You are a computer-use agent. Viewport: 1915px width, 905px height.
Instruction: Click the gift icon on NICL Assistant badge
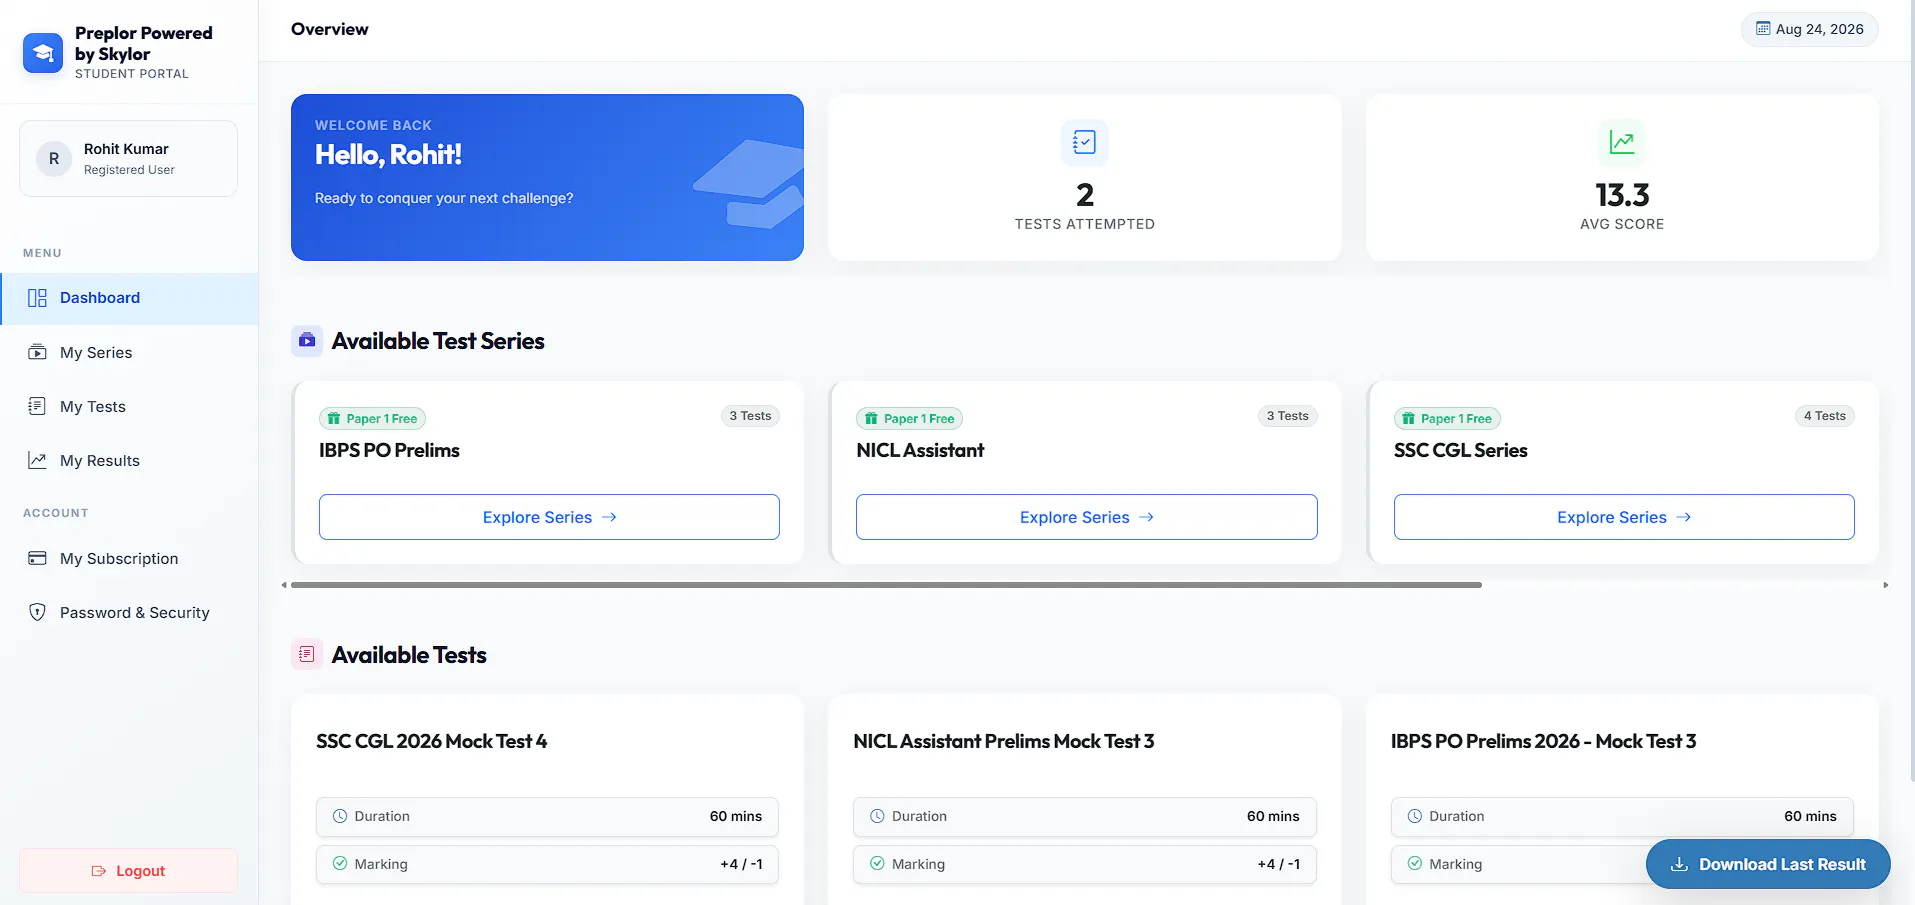871,419
